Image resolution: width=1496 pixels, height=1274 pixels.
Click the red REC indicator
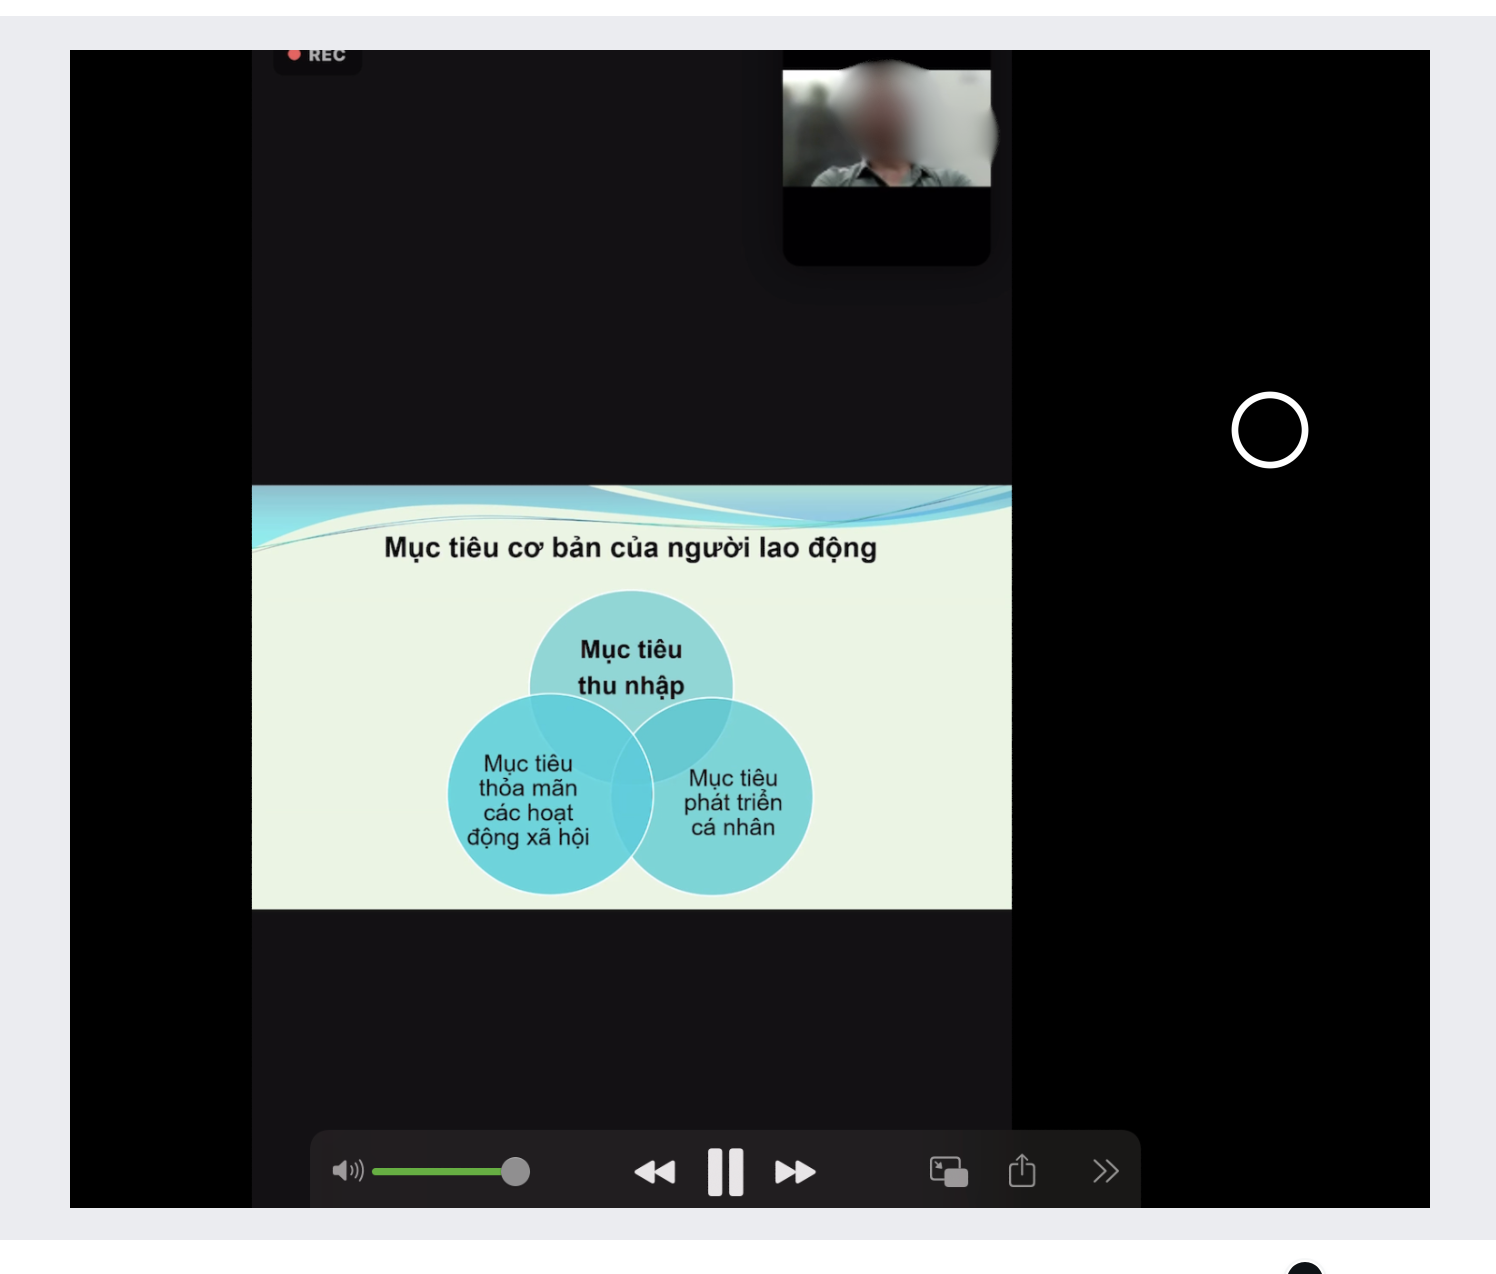coord(317,56)
